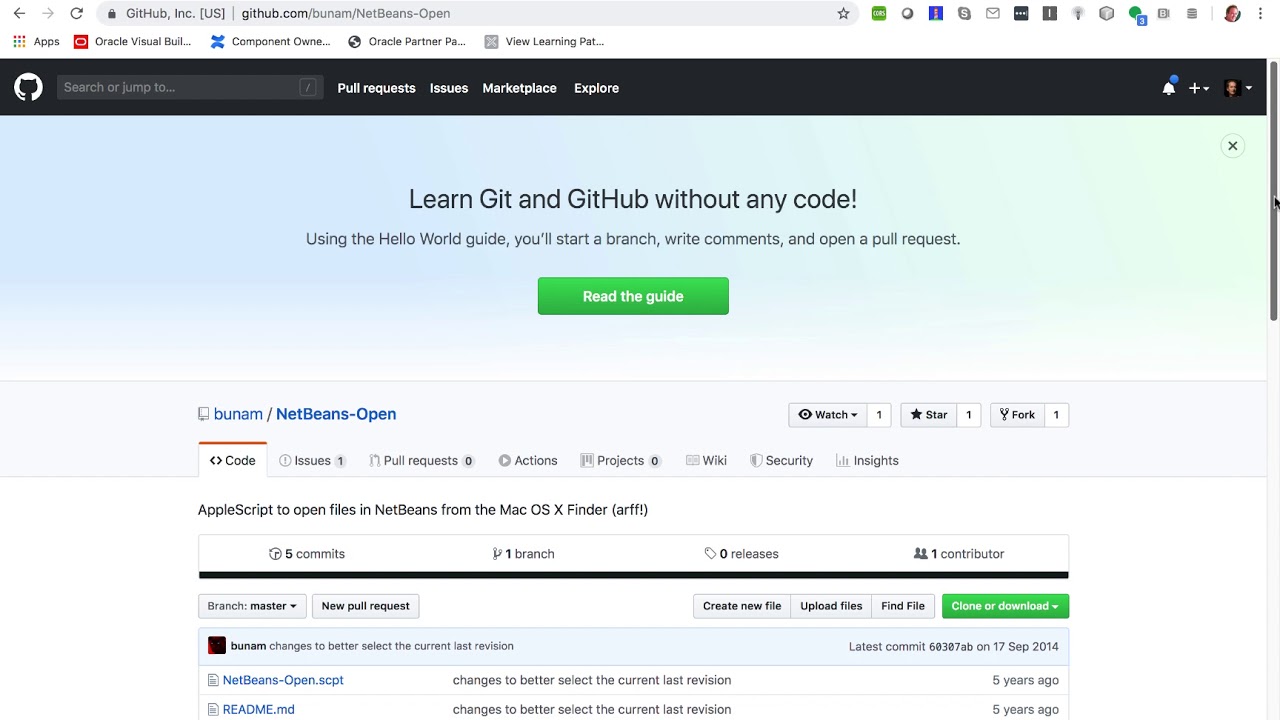Click the green CORS extension icon

coord(879,13)
